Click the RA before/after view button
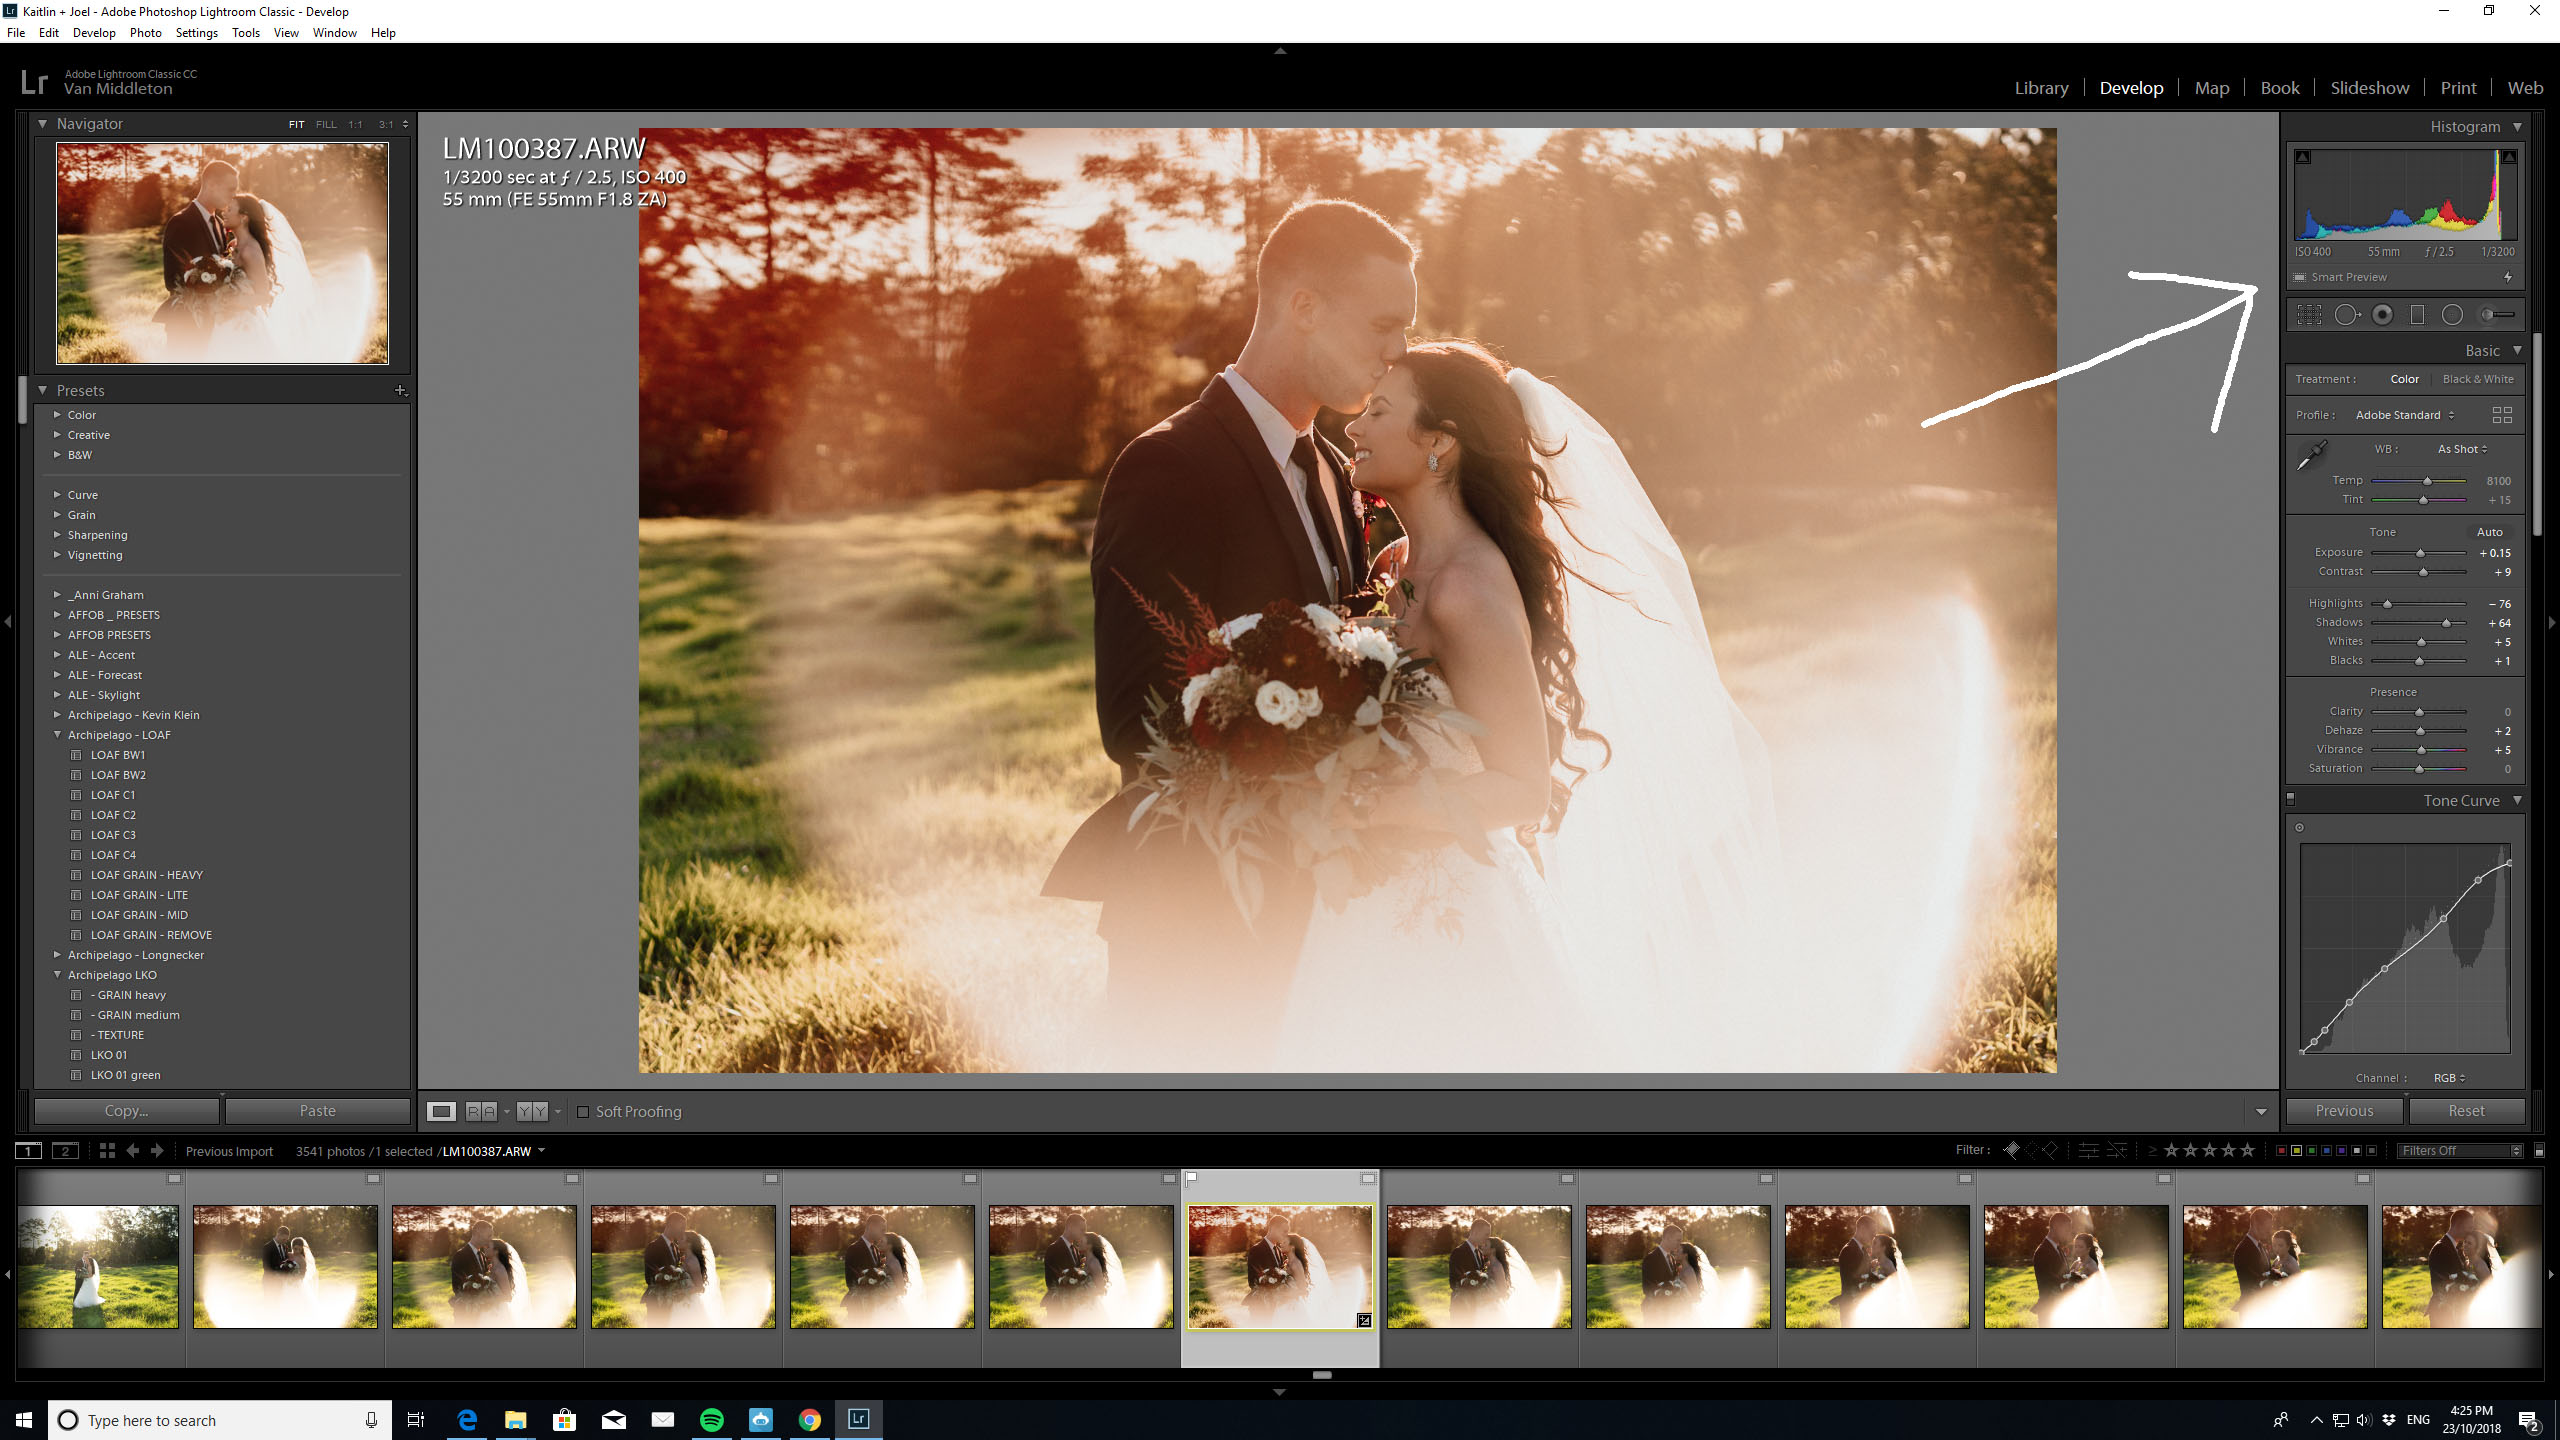Viewport: 2560px width, 1440px height. 482,1111
